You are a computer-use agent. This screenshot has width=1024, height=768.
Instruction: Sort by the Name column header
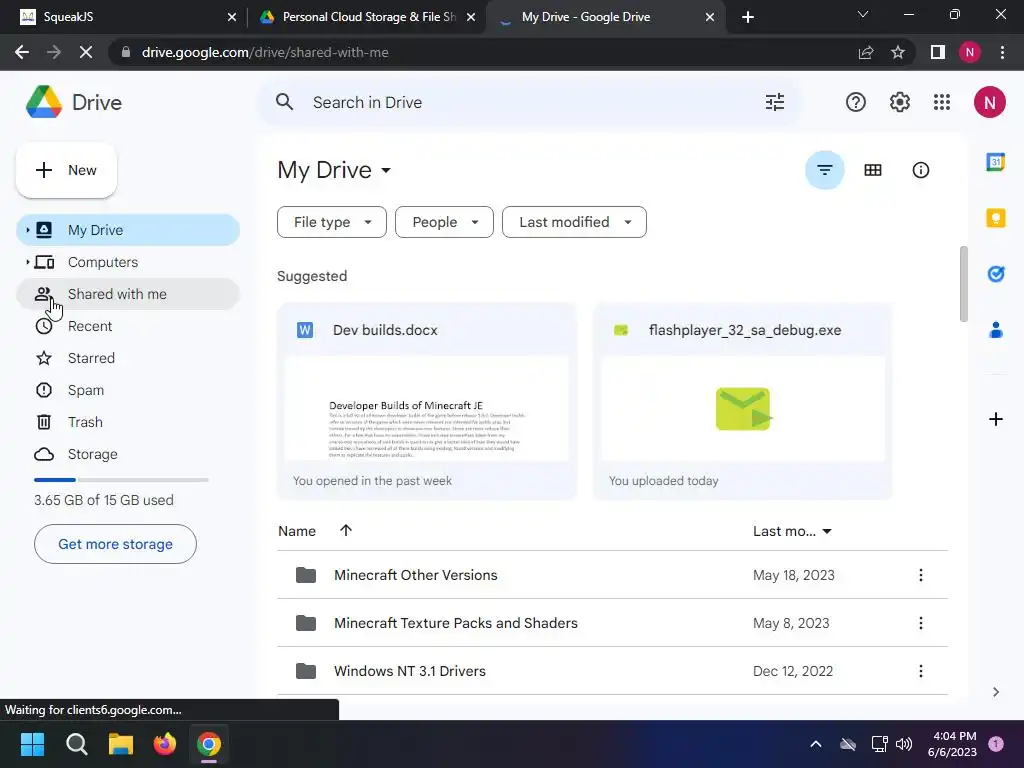pos(297,531)
